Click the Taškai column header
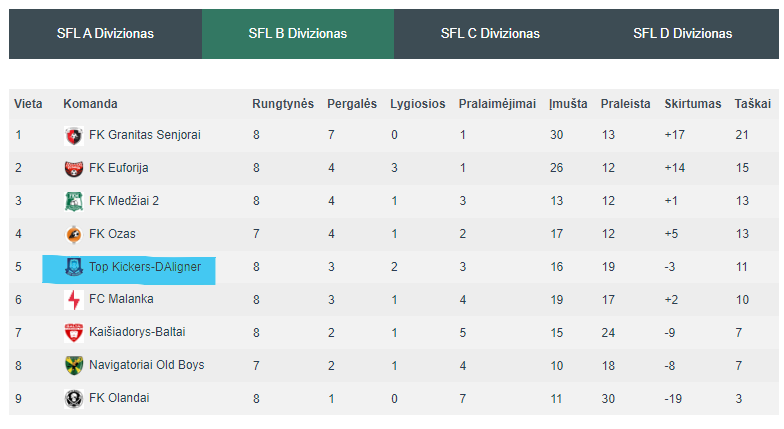The height and width of the screenshot is (429, 784). 752,104
